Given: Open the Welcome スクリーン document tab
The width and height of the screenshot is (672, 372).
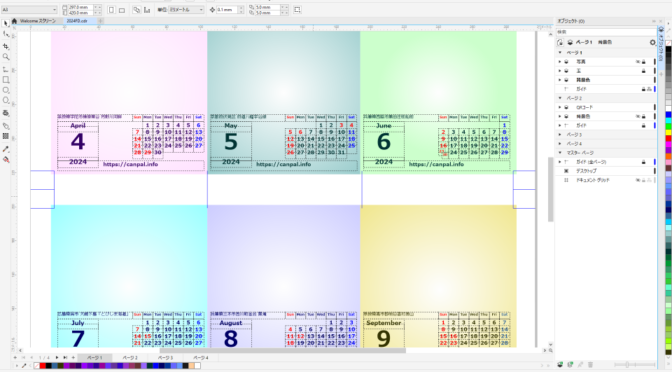Looking at the screenshot, I should (x=37, y=21).
